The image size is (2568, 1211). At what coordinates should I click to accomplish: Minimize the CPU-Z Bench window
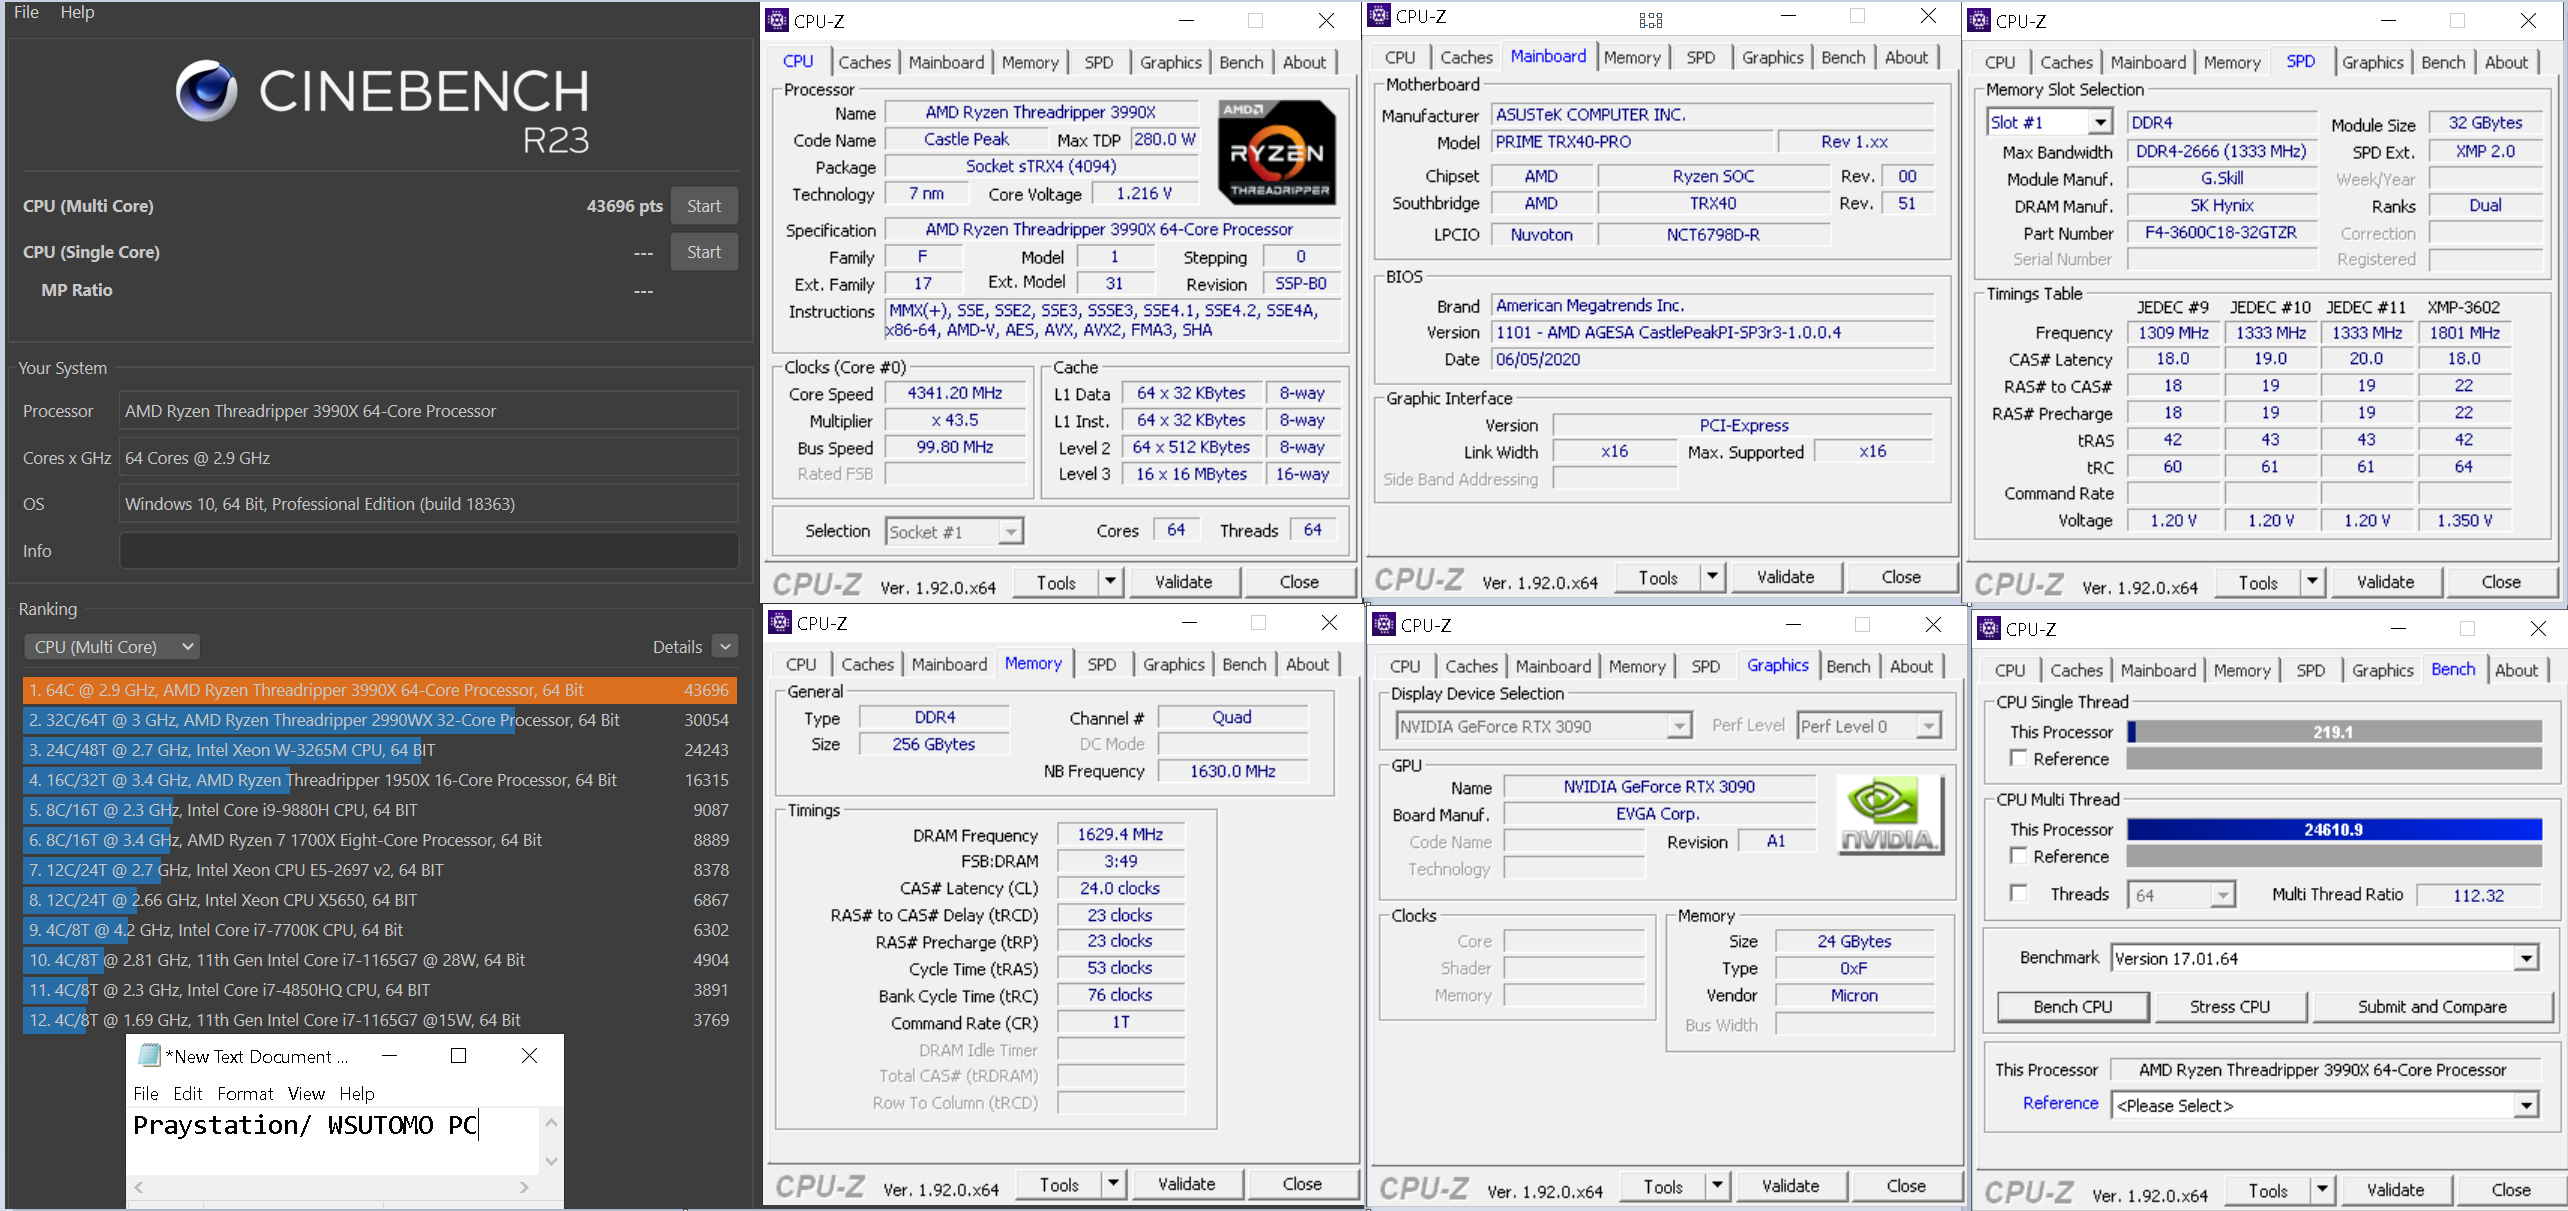click(2398, 628)
